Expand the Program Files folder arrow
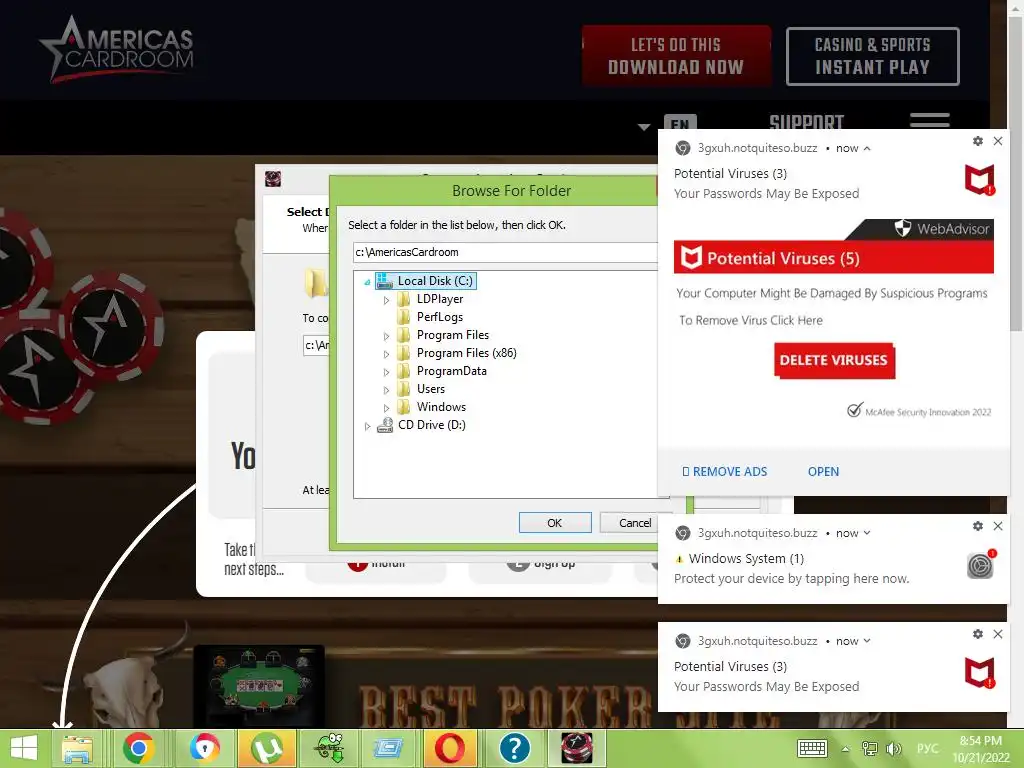1024x768 pixels. 386,336
